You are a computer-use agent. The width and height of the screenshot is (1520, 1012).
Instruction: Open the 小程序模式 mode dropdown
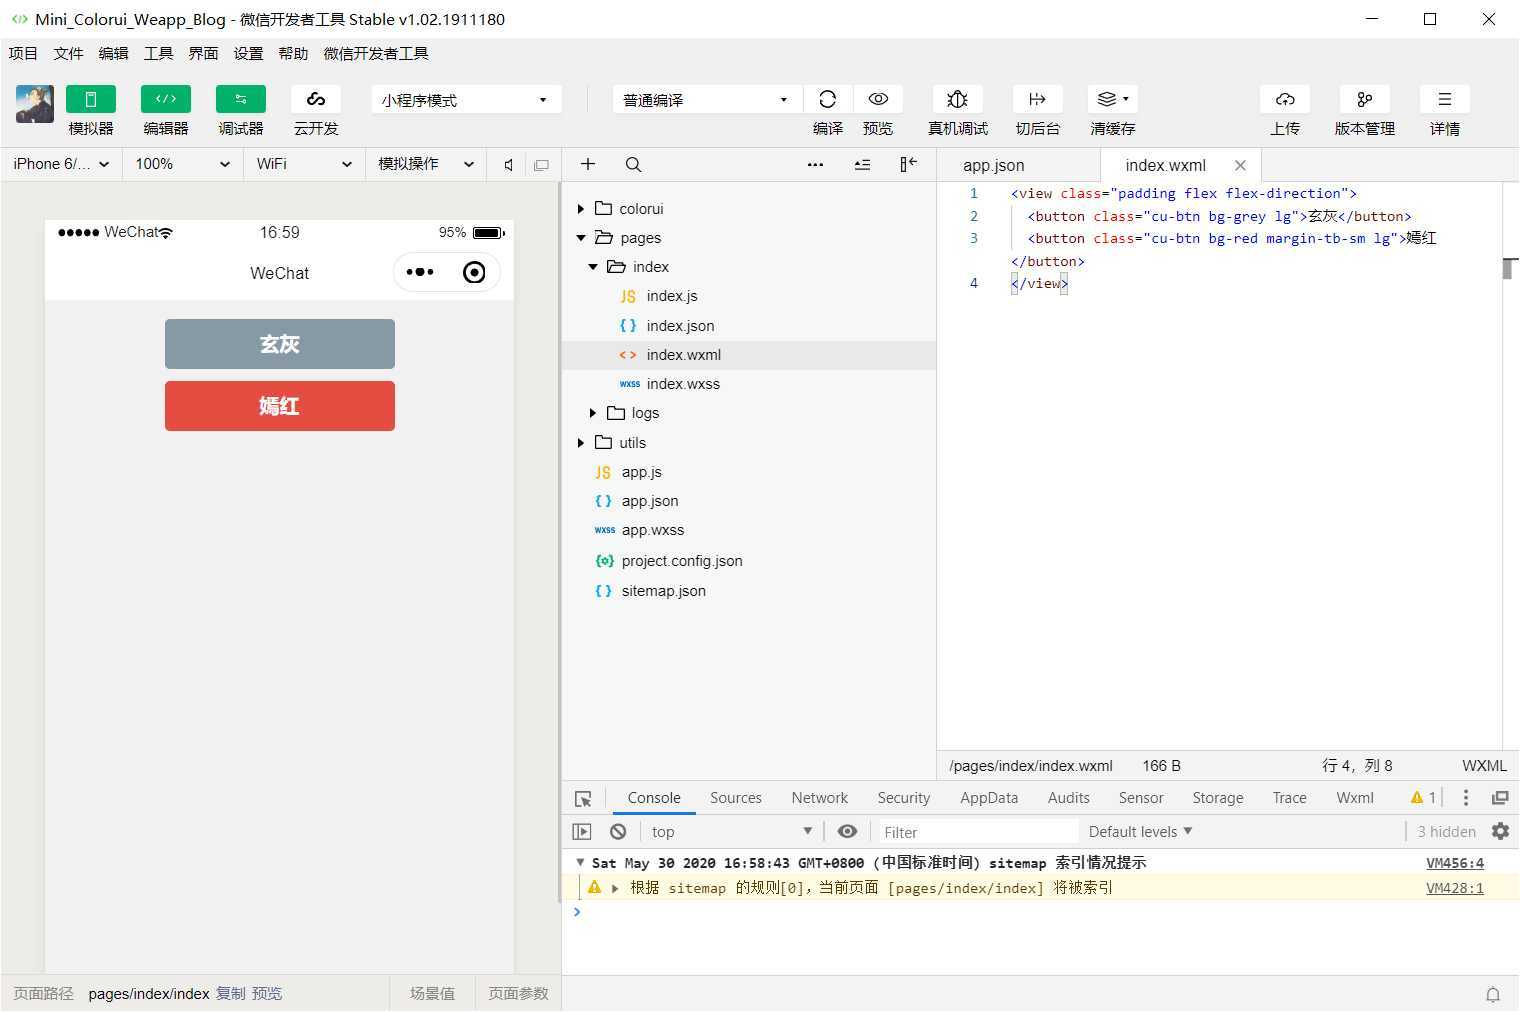click(466, 100)
